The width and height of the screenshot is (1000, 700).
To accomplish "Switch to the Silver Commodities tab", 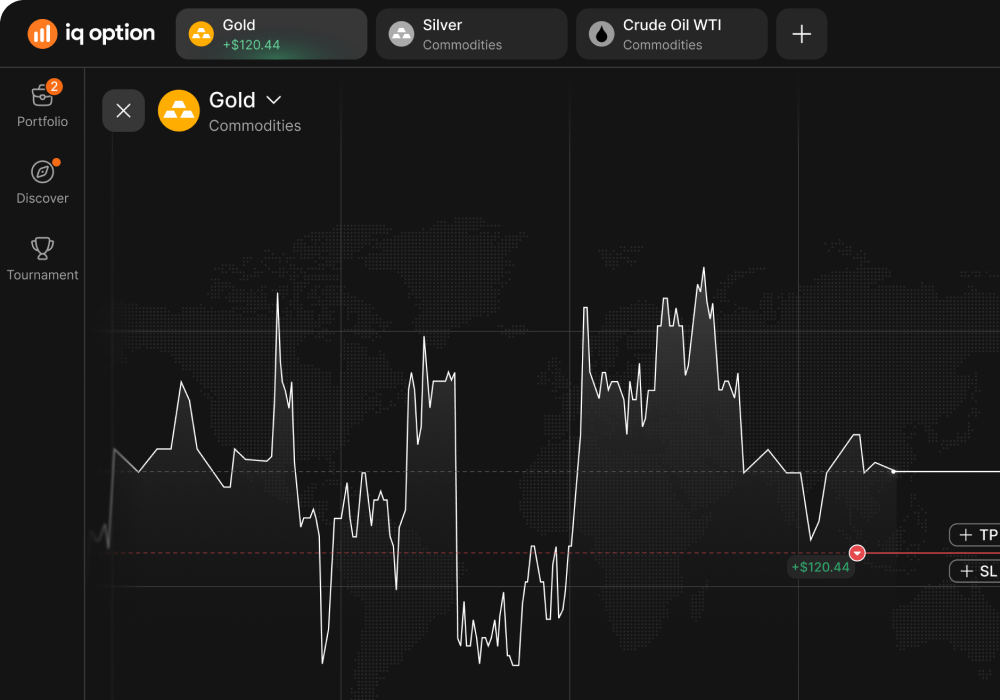I will [472, 34].
